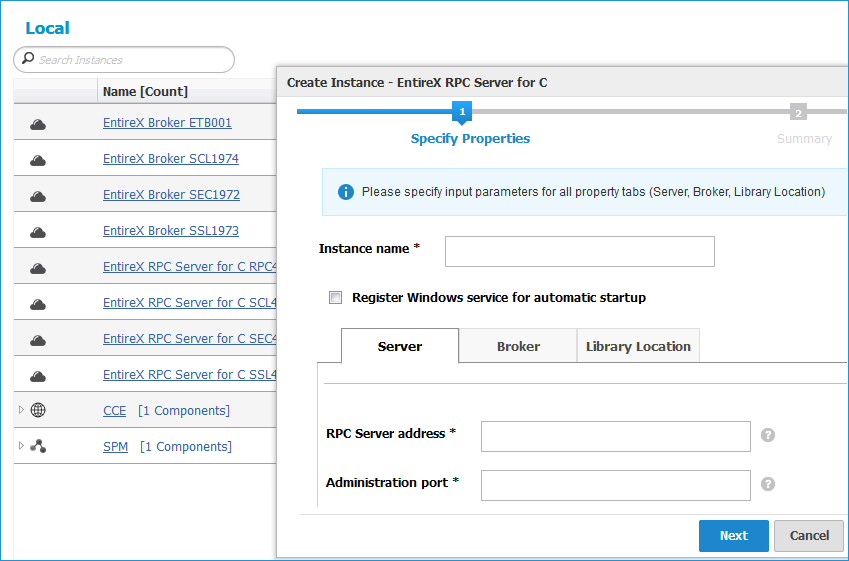This screenshot has width=849, height=561.
Task: Switch to the Server tab
Action: click(400, 346)
